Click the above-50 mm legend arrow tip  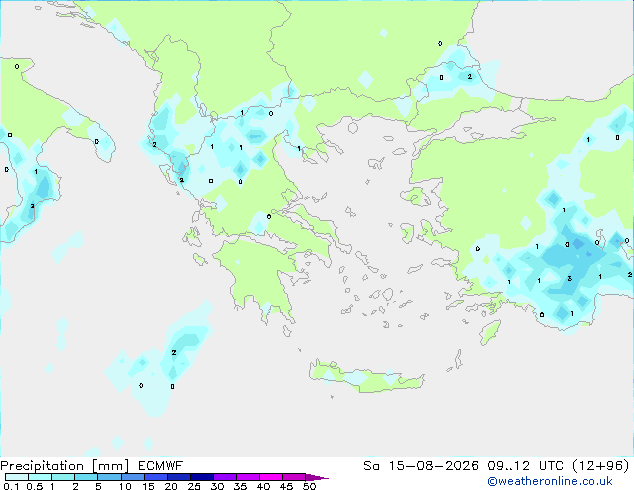tap(317, 477)
